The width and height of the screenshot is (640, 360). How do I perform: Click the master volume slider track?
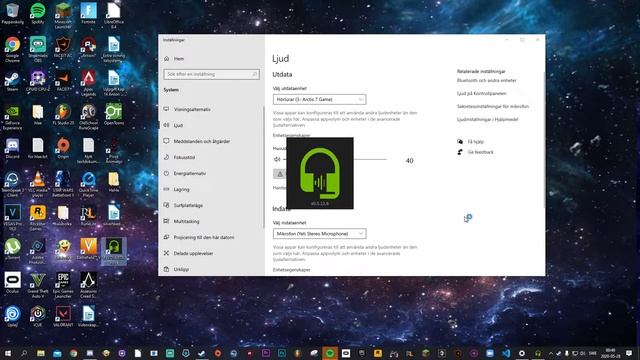pos(370,159)
